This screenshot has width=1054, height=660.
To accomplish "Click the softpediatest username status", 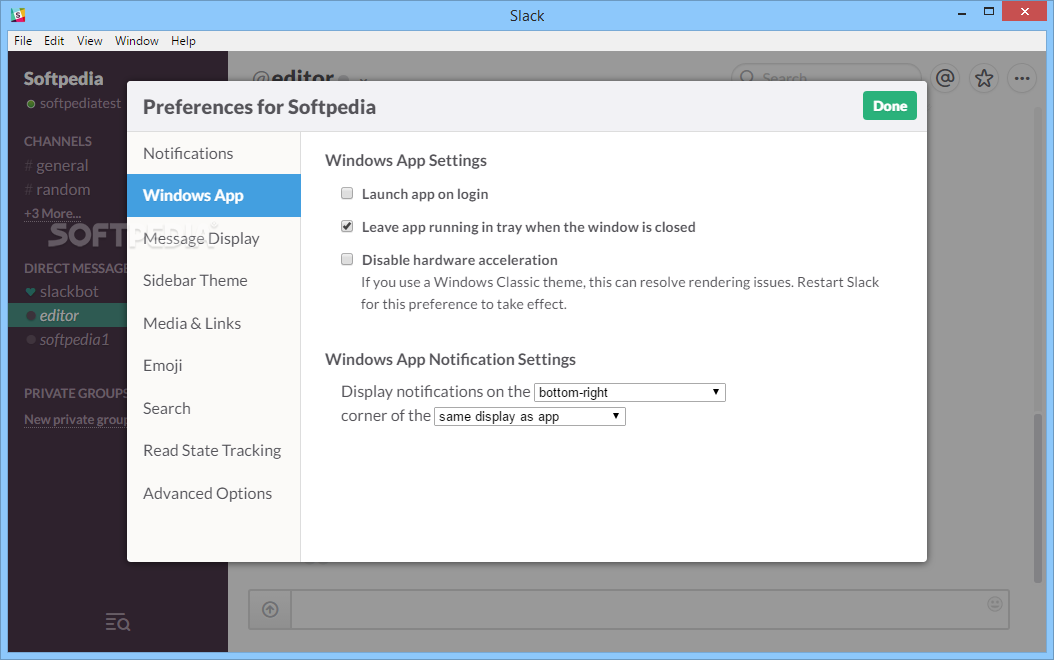I will tap(74, 104).
